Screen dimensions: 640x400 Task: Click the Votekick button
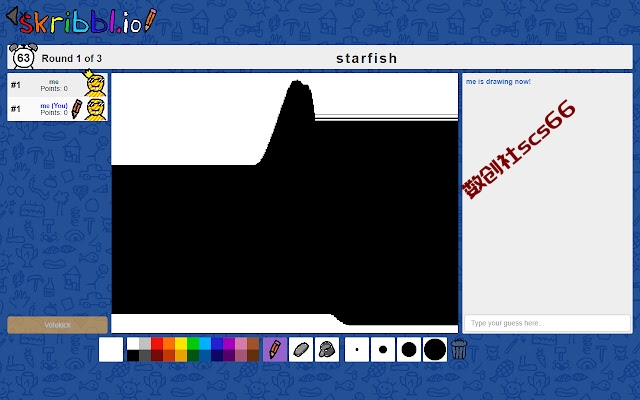tap(58, 325)
